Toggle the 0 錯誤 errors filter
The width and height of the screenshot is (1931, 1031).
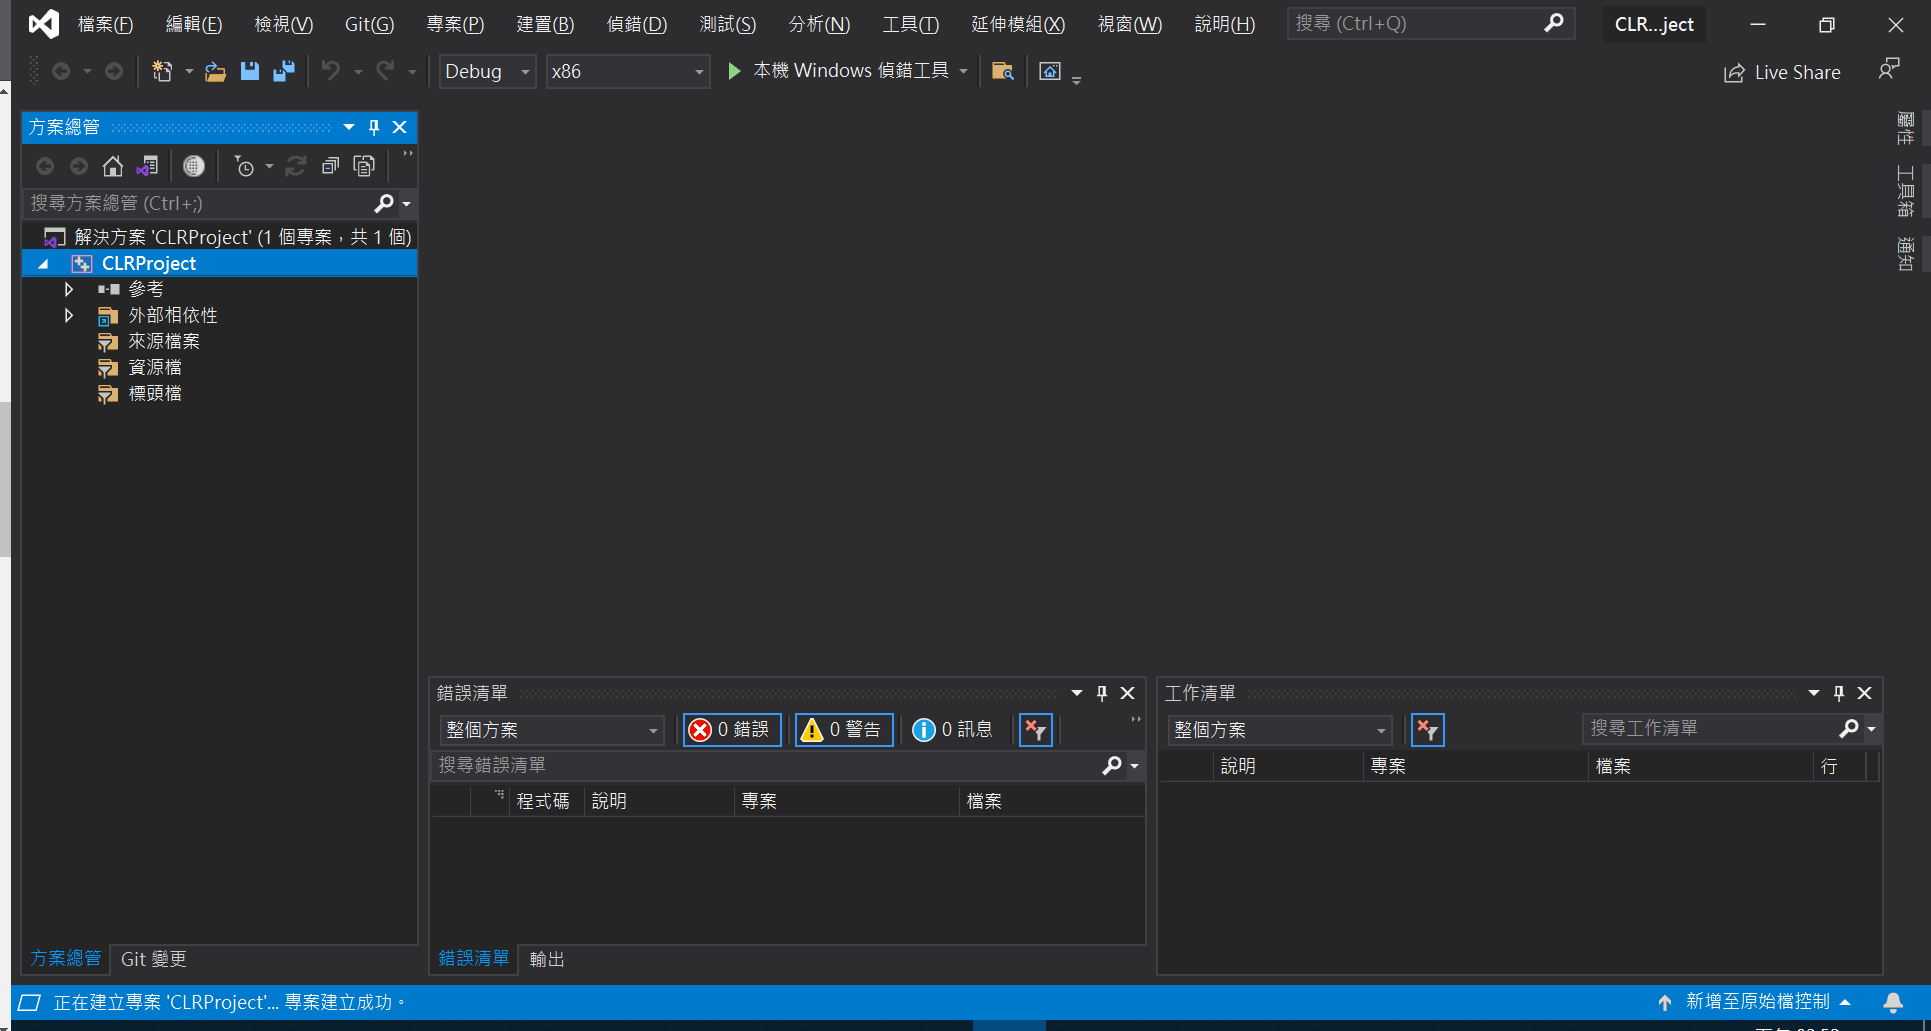(733, 730)
